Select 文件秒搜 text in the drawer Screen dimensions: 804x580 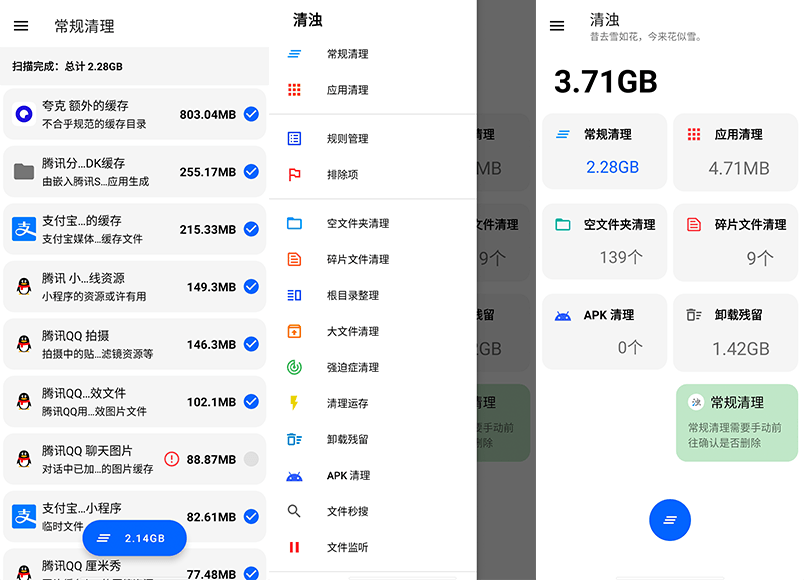tap(348, 511)
